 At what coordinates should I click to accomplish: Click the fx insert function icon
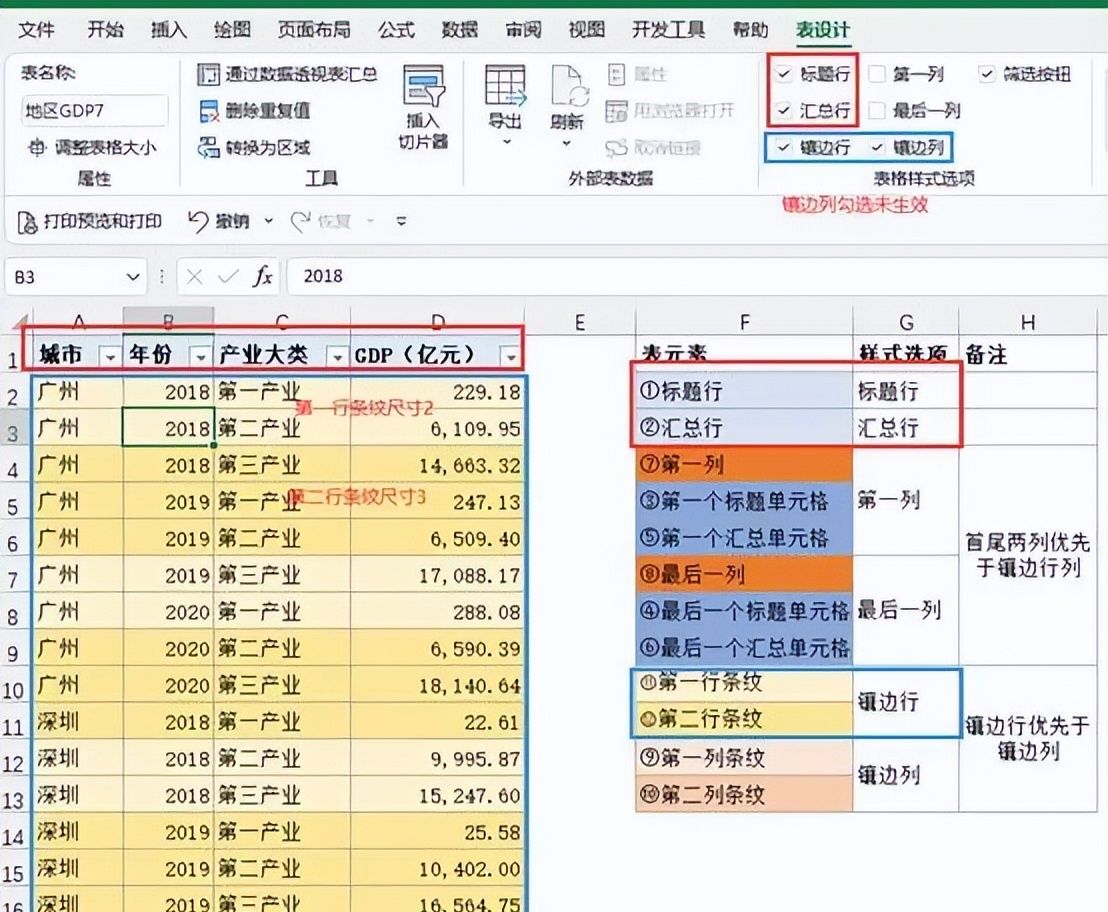tap(262, 277)
